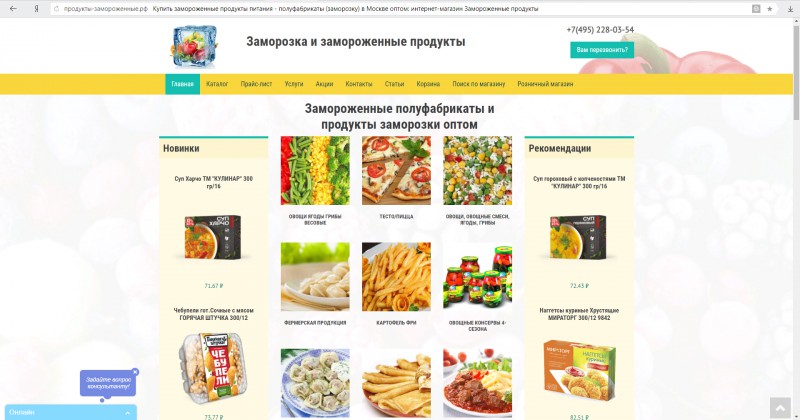Open the Картофель фри category image
The image size is (800, 420).
(x=396, y=277)
